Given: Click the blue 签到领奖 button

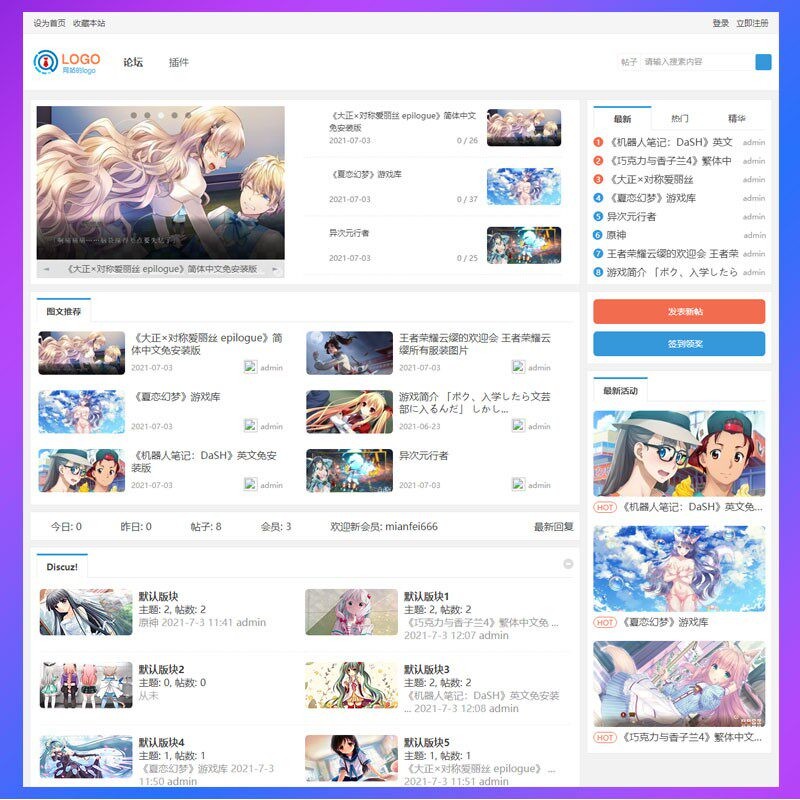Looking at the screenshot, I should pyautogui.click(x=679, y=344).
